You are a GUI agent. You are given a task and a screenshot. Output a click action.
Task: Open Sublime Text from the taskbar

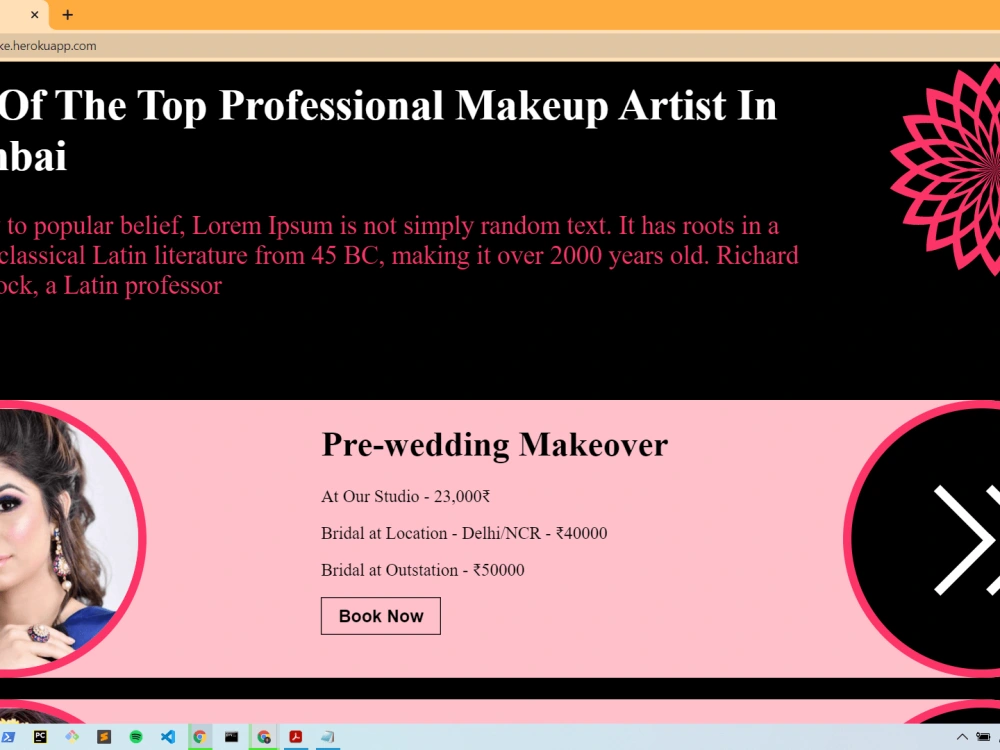pos(104,737)
